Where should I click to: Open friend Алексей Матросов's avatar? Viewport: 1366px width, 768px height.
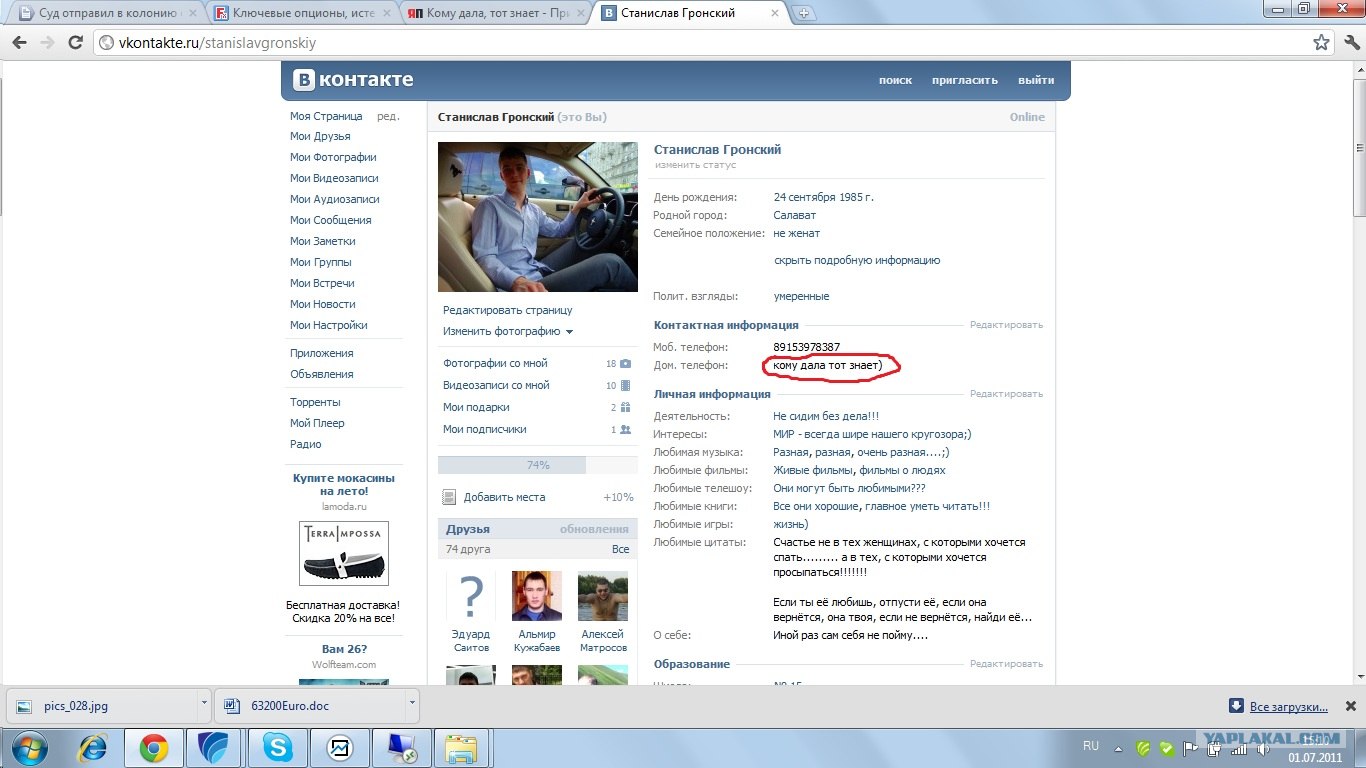[x=603, y=596]
